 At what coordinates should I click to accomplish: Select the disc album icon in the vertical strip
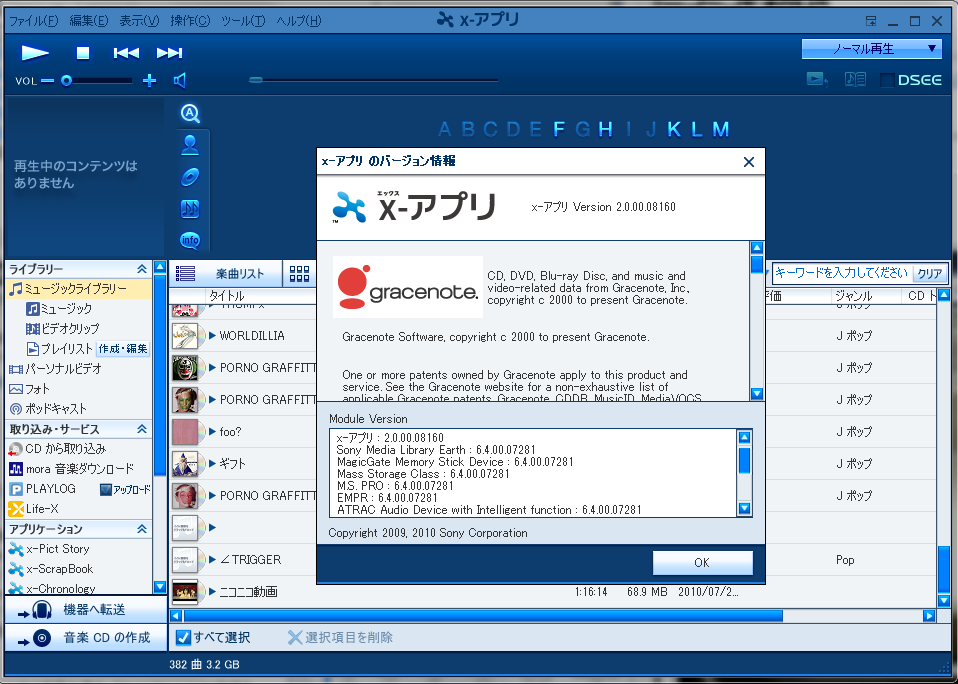pyautogui.click(x=190, y=177)
